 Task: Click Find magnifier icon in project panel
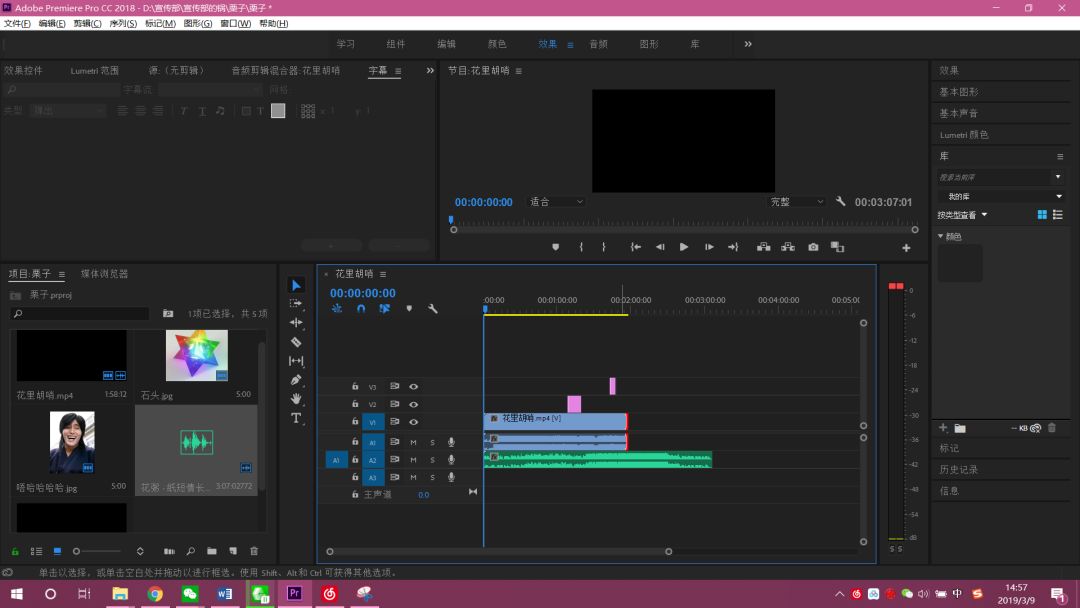point(191,552)
